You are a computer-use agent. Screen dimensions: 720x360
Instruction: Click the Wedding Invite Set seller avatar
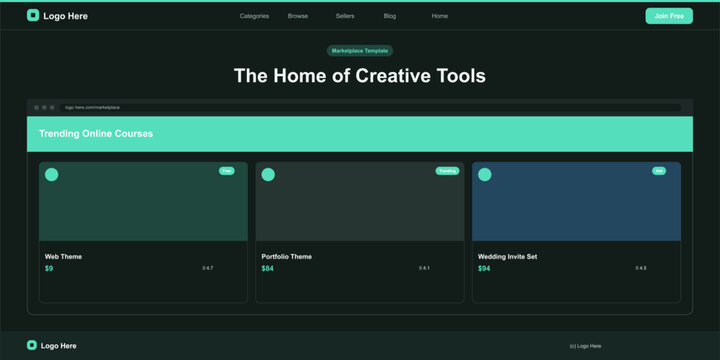pyautogui.click(x=485, y=174)
